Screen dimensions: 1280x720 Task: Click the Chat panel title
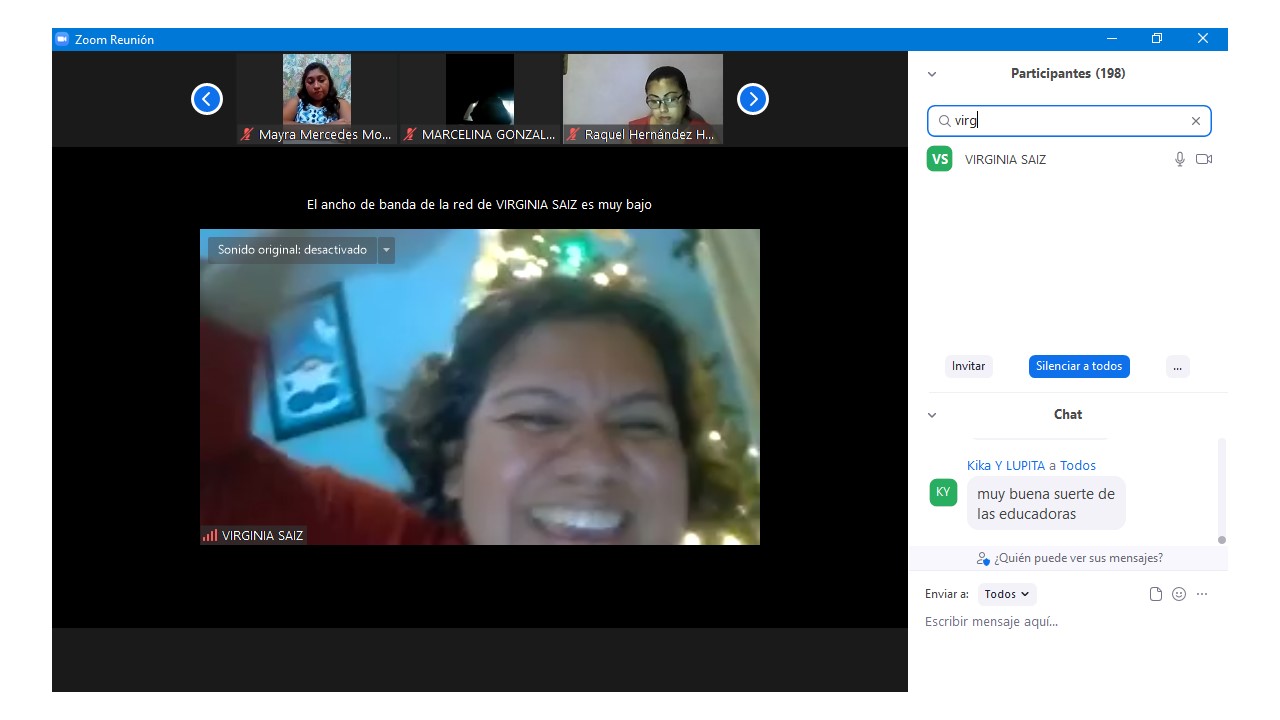coord(1068,414)
